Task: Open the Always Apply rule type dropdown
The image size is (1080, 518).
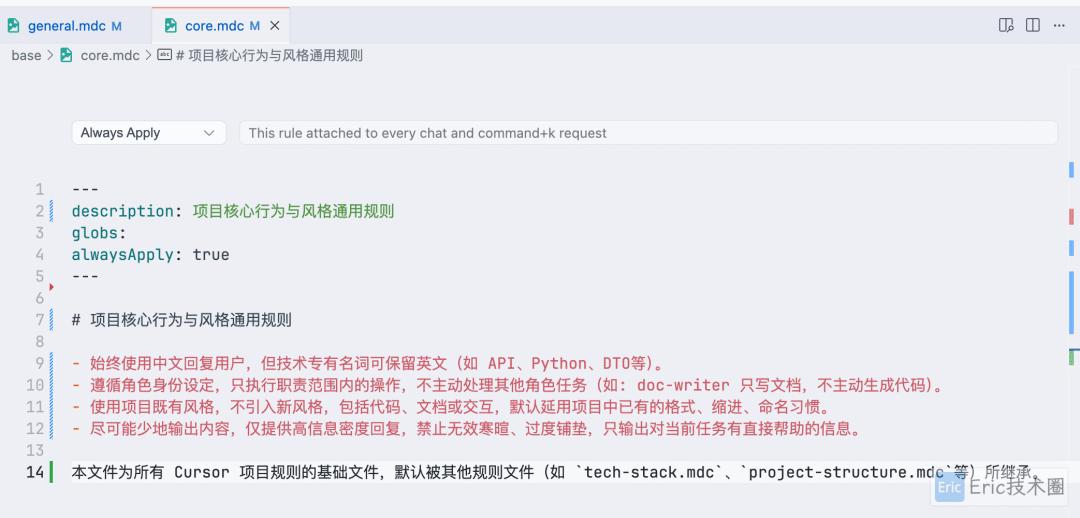Action: click(148, 133)
